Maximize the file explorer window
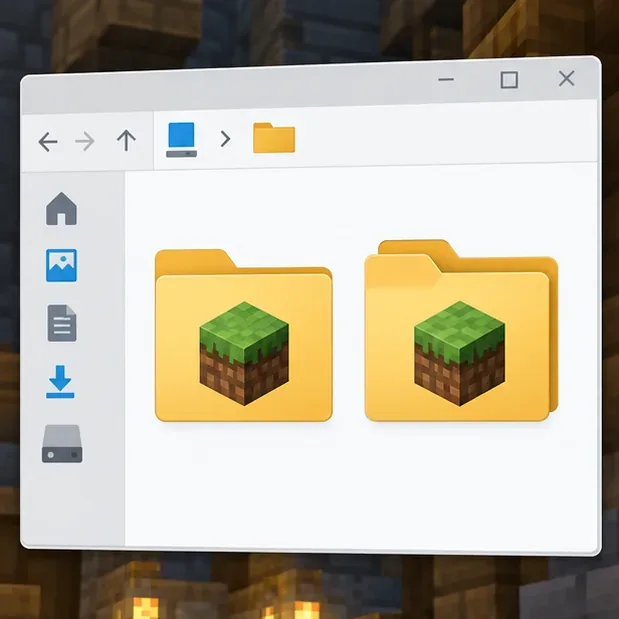The image size is (619, 619). point(509,80)
